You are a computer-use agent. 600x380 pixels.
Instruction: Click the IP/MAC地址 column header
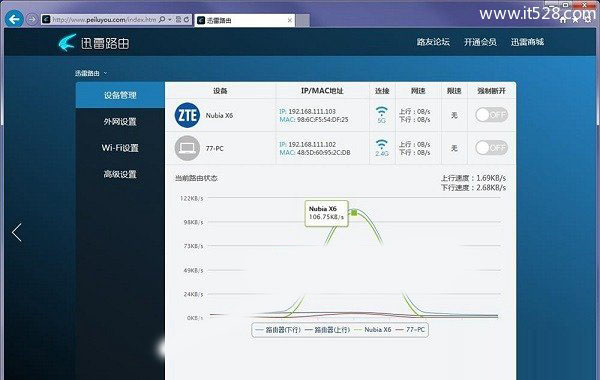(x=322, y=91)
